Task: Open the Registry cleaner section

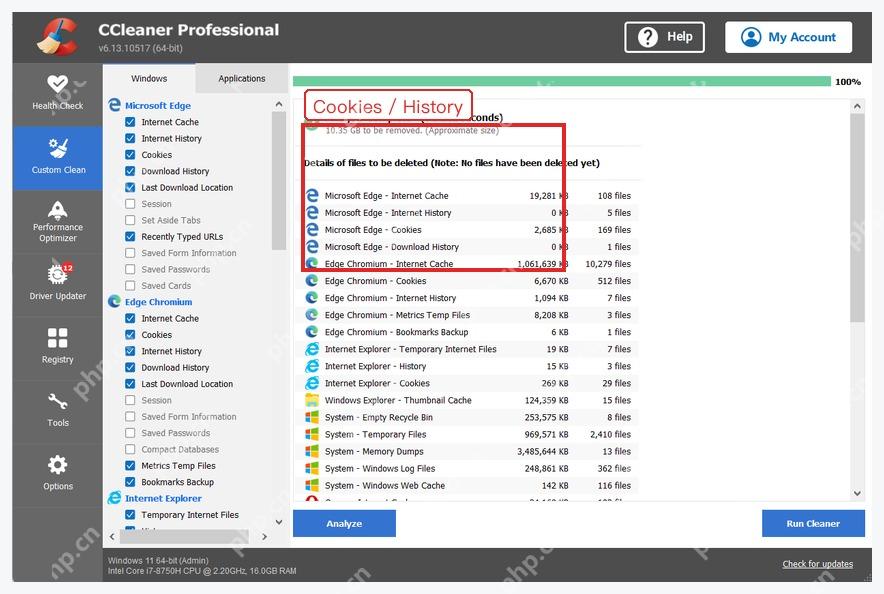Action: 58,347
